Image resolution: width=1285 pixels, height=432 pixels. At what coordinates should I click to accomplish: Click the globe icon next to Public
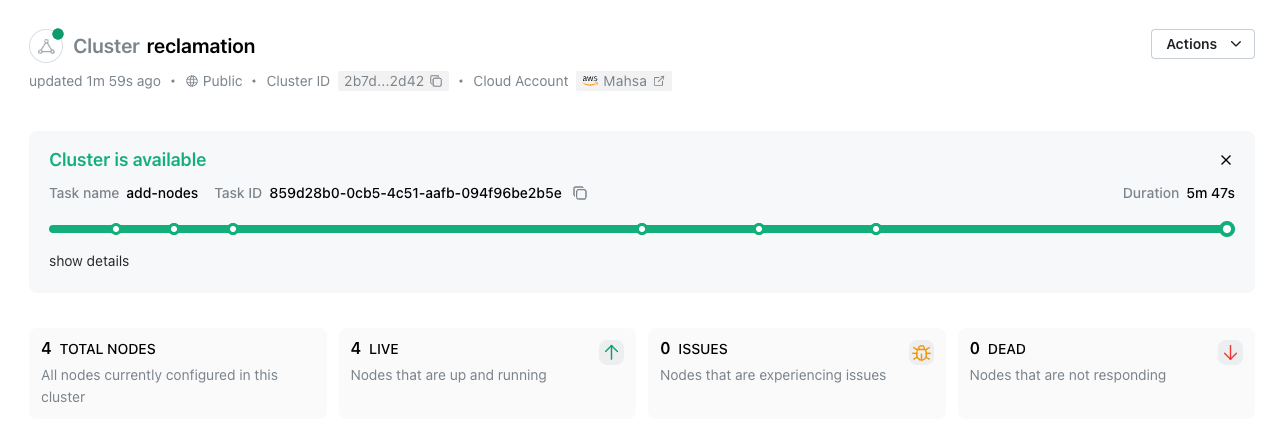[192, 81]
